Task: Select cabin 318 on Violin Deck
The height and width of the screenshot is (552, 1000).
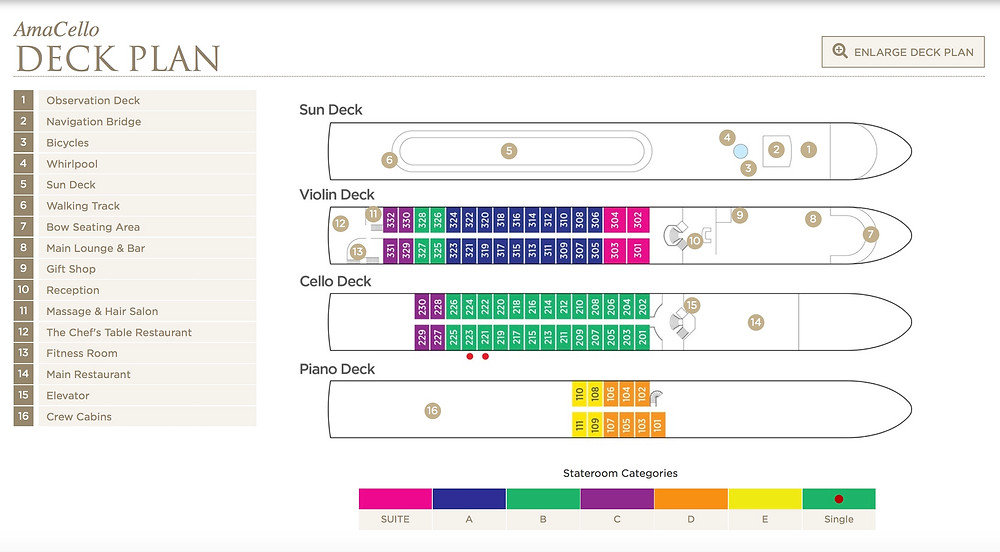Action: [501, 220]
